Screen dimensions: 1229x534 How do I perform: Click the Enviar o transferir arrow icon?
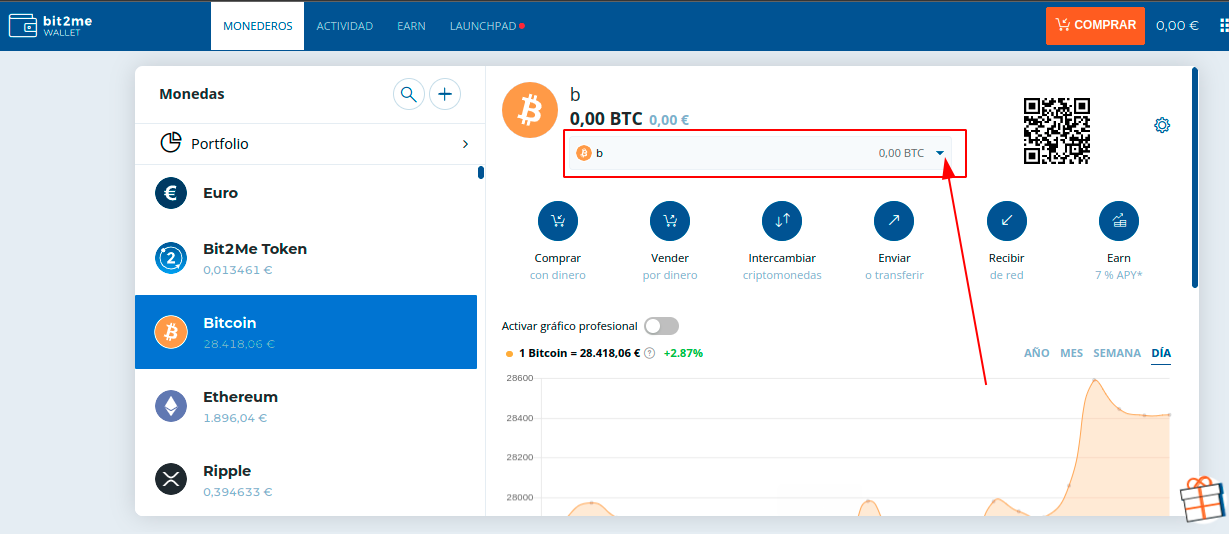[x=894, y=221]
